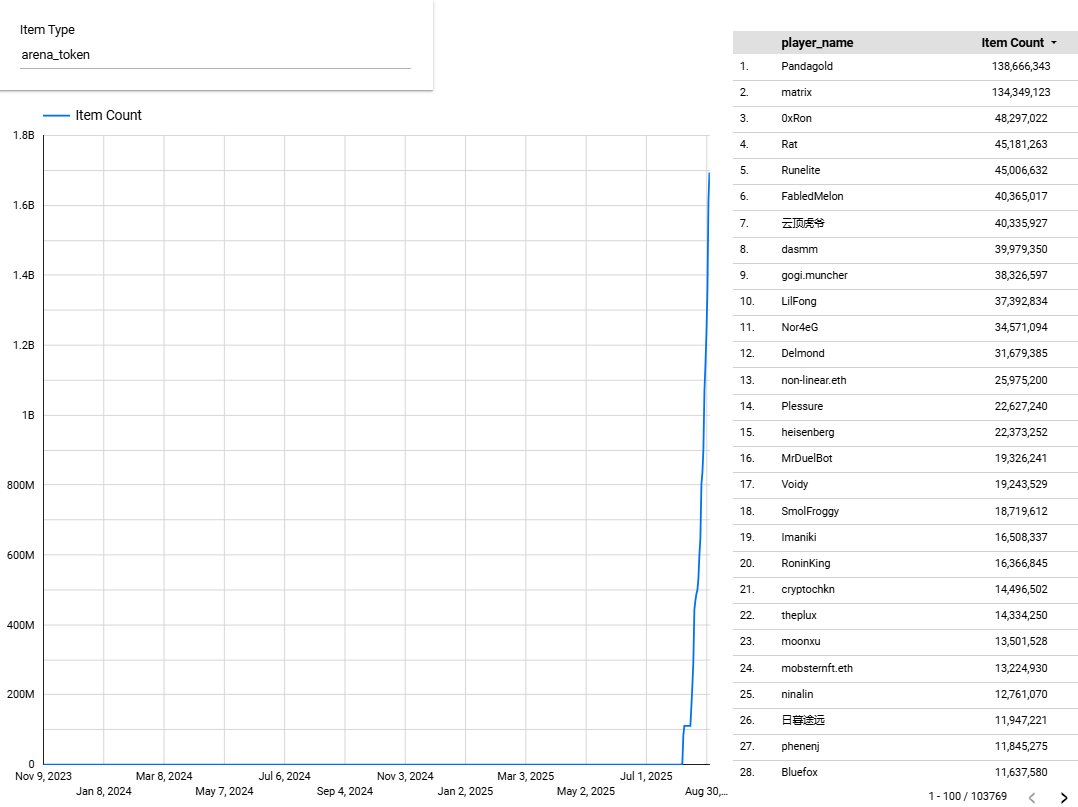This screenshot has width=1078, height=807.
Task: Sort by Item Count descending arrow
Action: click(x=1054, y=43)
